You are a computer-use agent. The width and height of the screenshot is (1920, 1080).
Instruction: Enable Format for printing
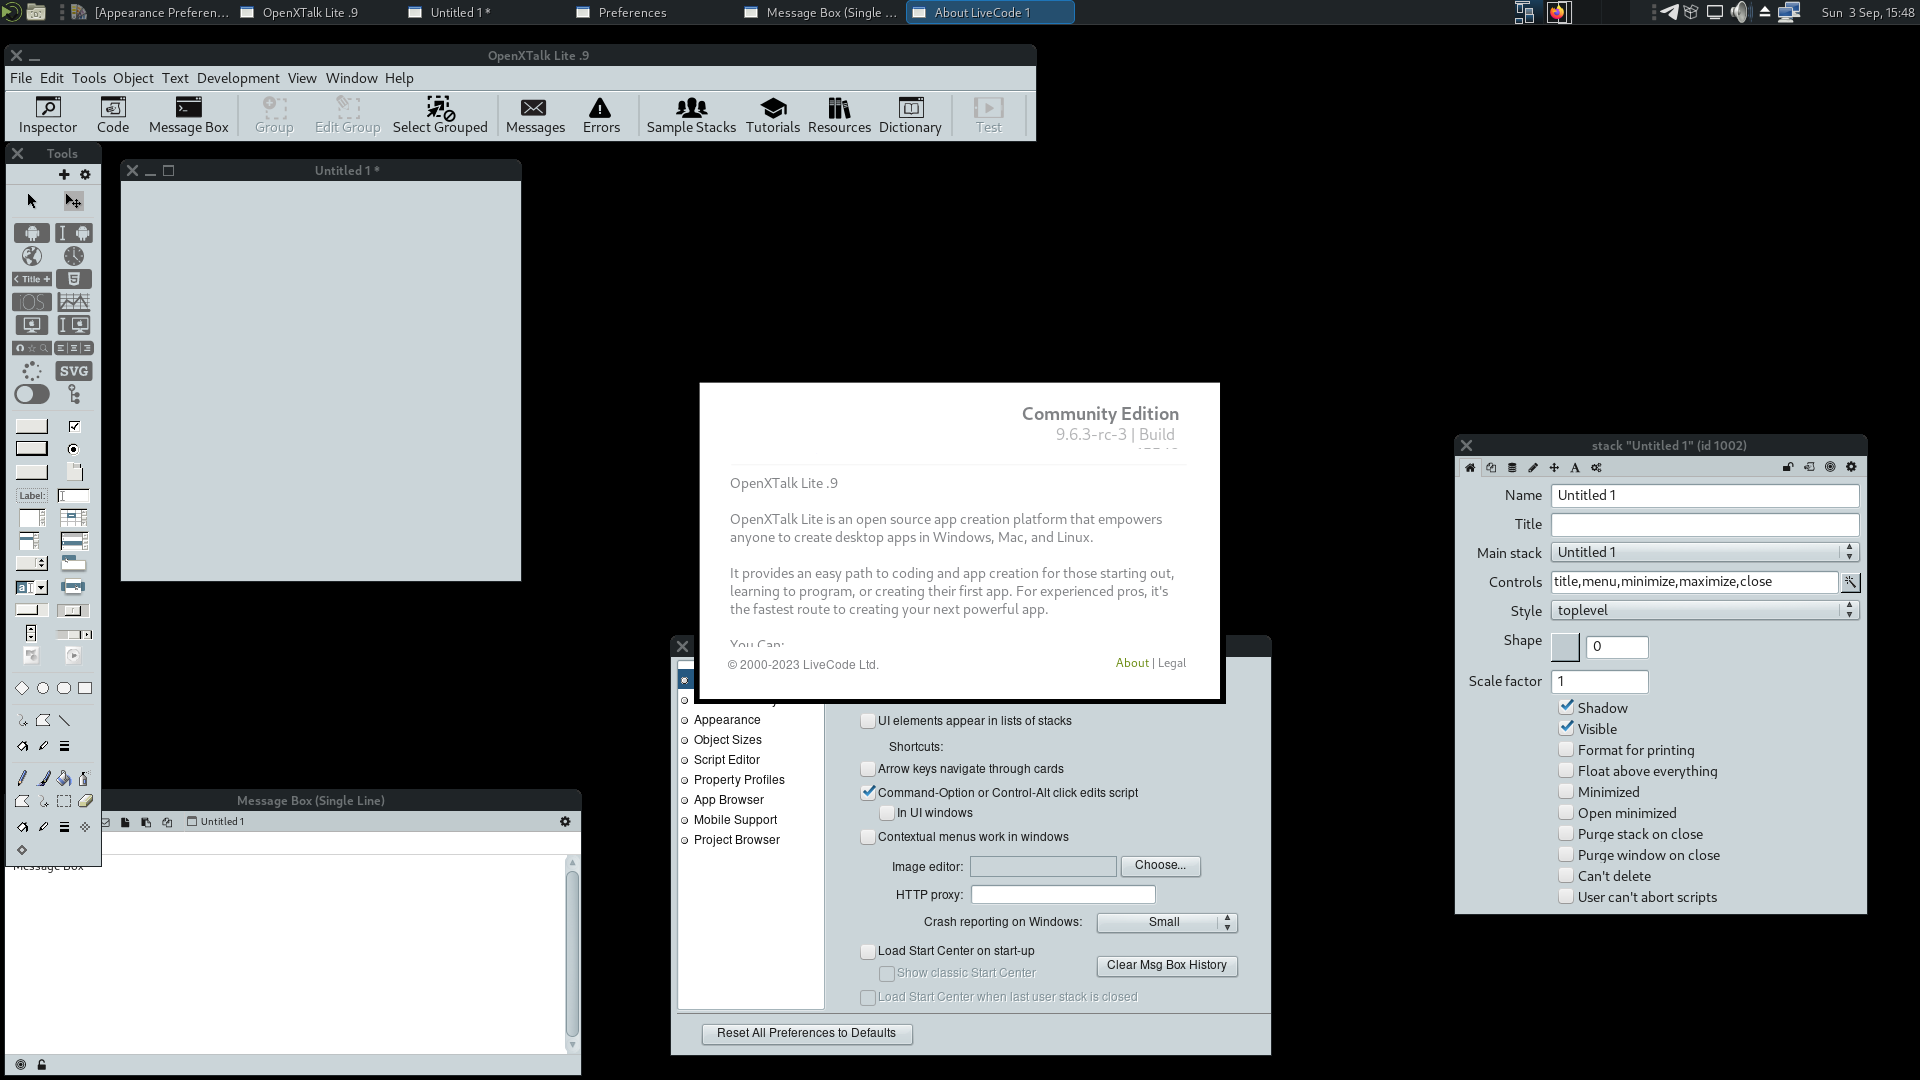coord(1566,749)
